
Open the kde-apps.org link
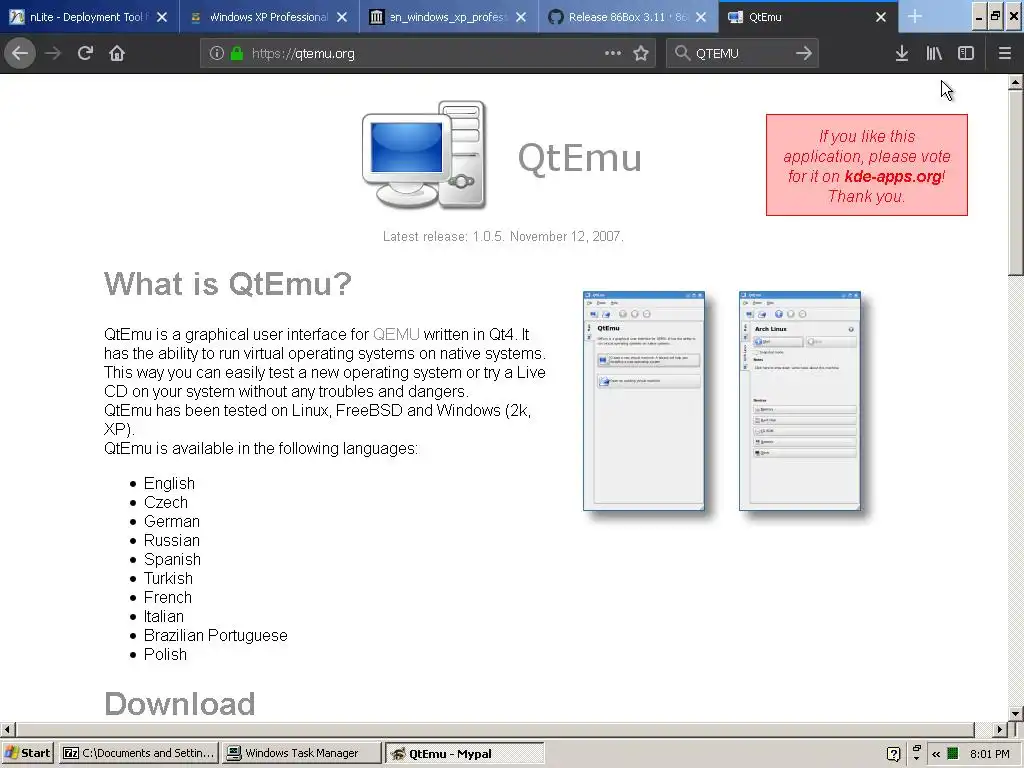coord(893,176)
